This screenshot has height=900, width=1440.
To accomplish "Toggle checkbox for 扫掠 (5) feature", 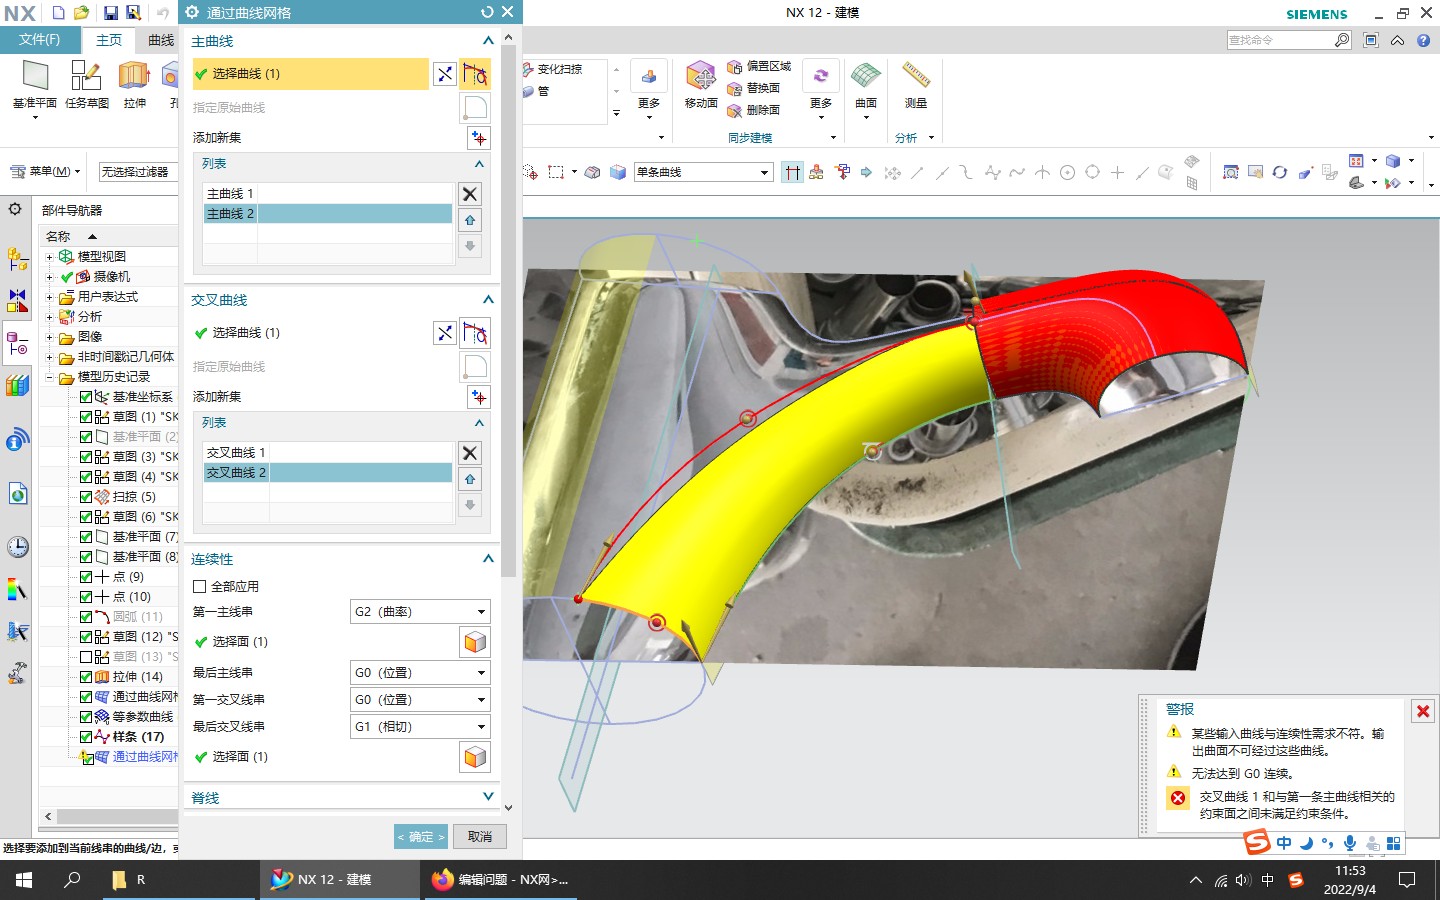I will (86, 497).
